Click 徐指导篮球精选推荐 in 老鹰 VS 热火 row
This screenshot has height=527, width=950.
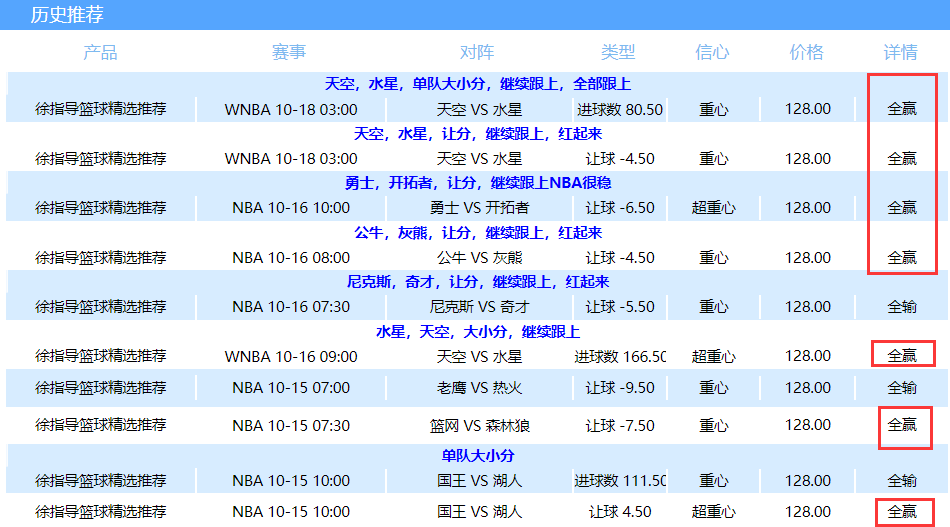tap(101, 388)
